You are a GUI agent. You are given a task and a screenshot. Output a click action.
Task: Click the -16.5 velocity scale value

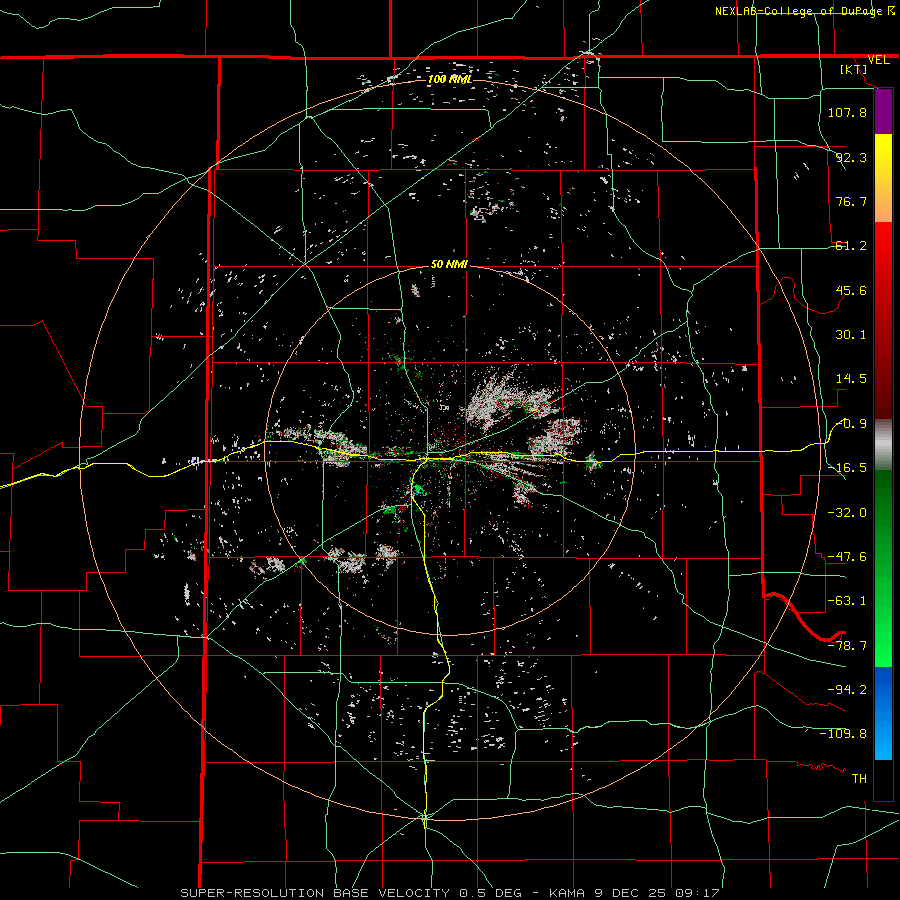click(847, 468)
